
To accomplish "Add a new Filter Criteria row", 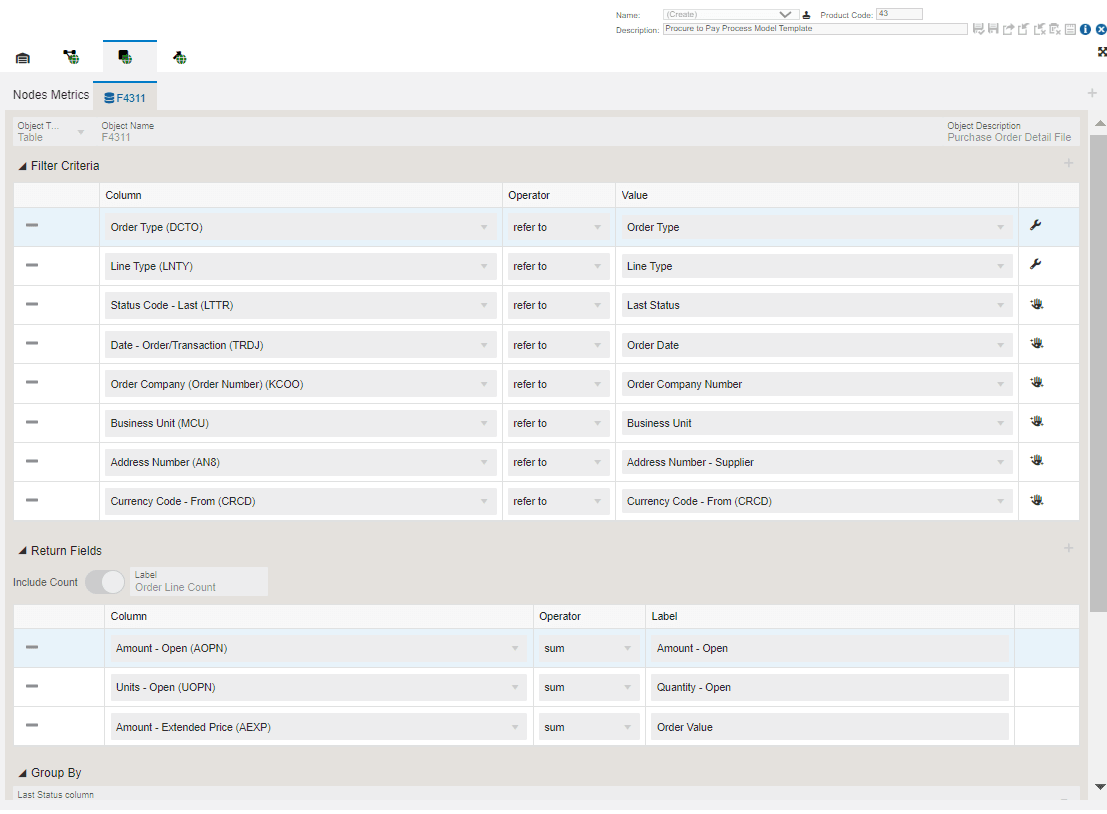I will (1068, 163).
